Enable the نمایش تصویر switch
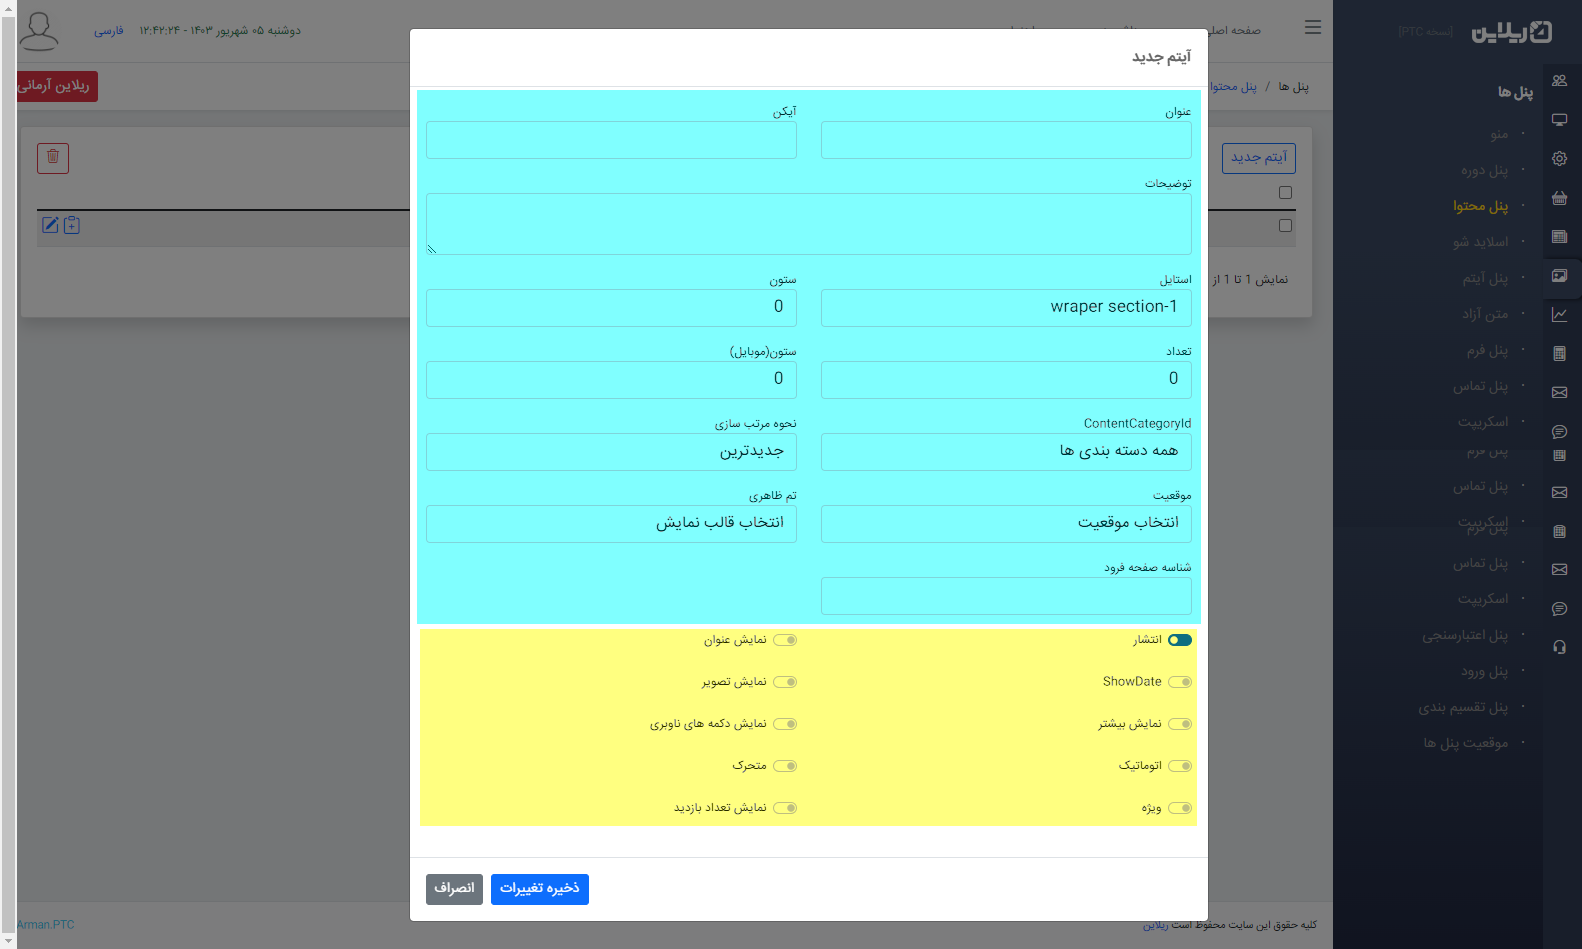 click(x=785, y=682)
